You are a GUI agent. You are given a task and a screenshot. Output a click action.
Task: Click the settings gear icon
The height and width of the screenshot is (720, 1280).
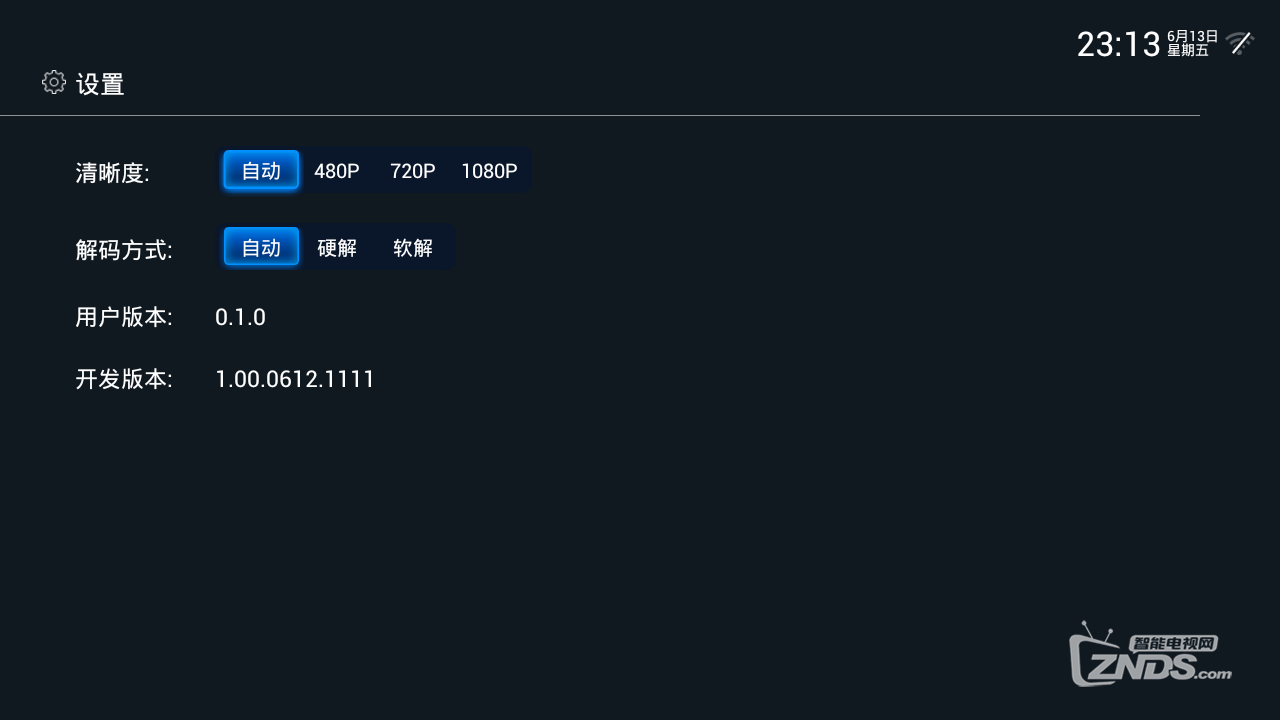point(54,82)
